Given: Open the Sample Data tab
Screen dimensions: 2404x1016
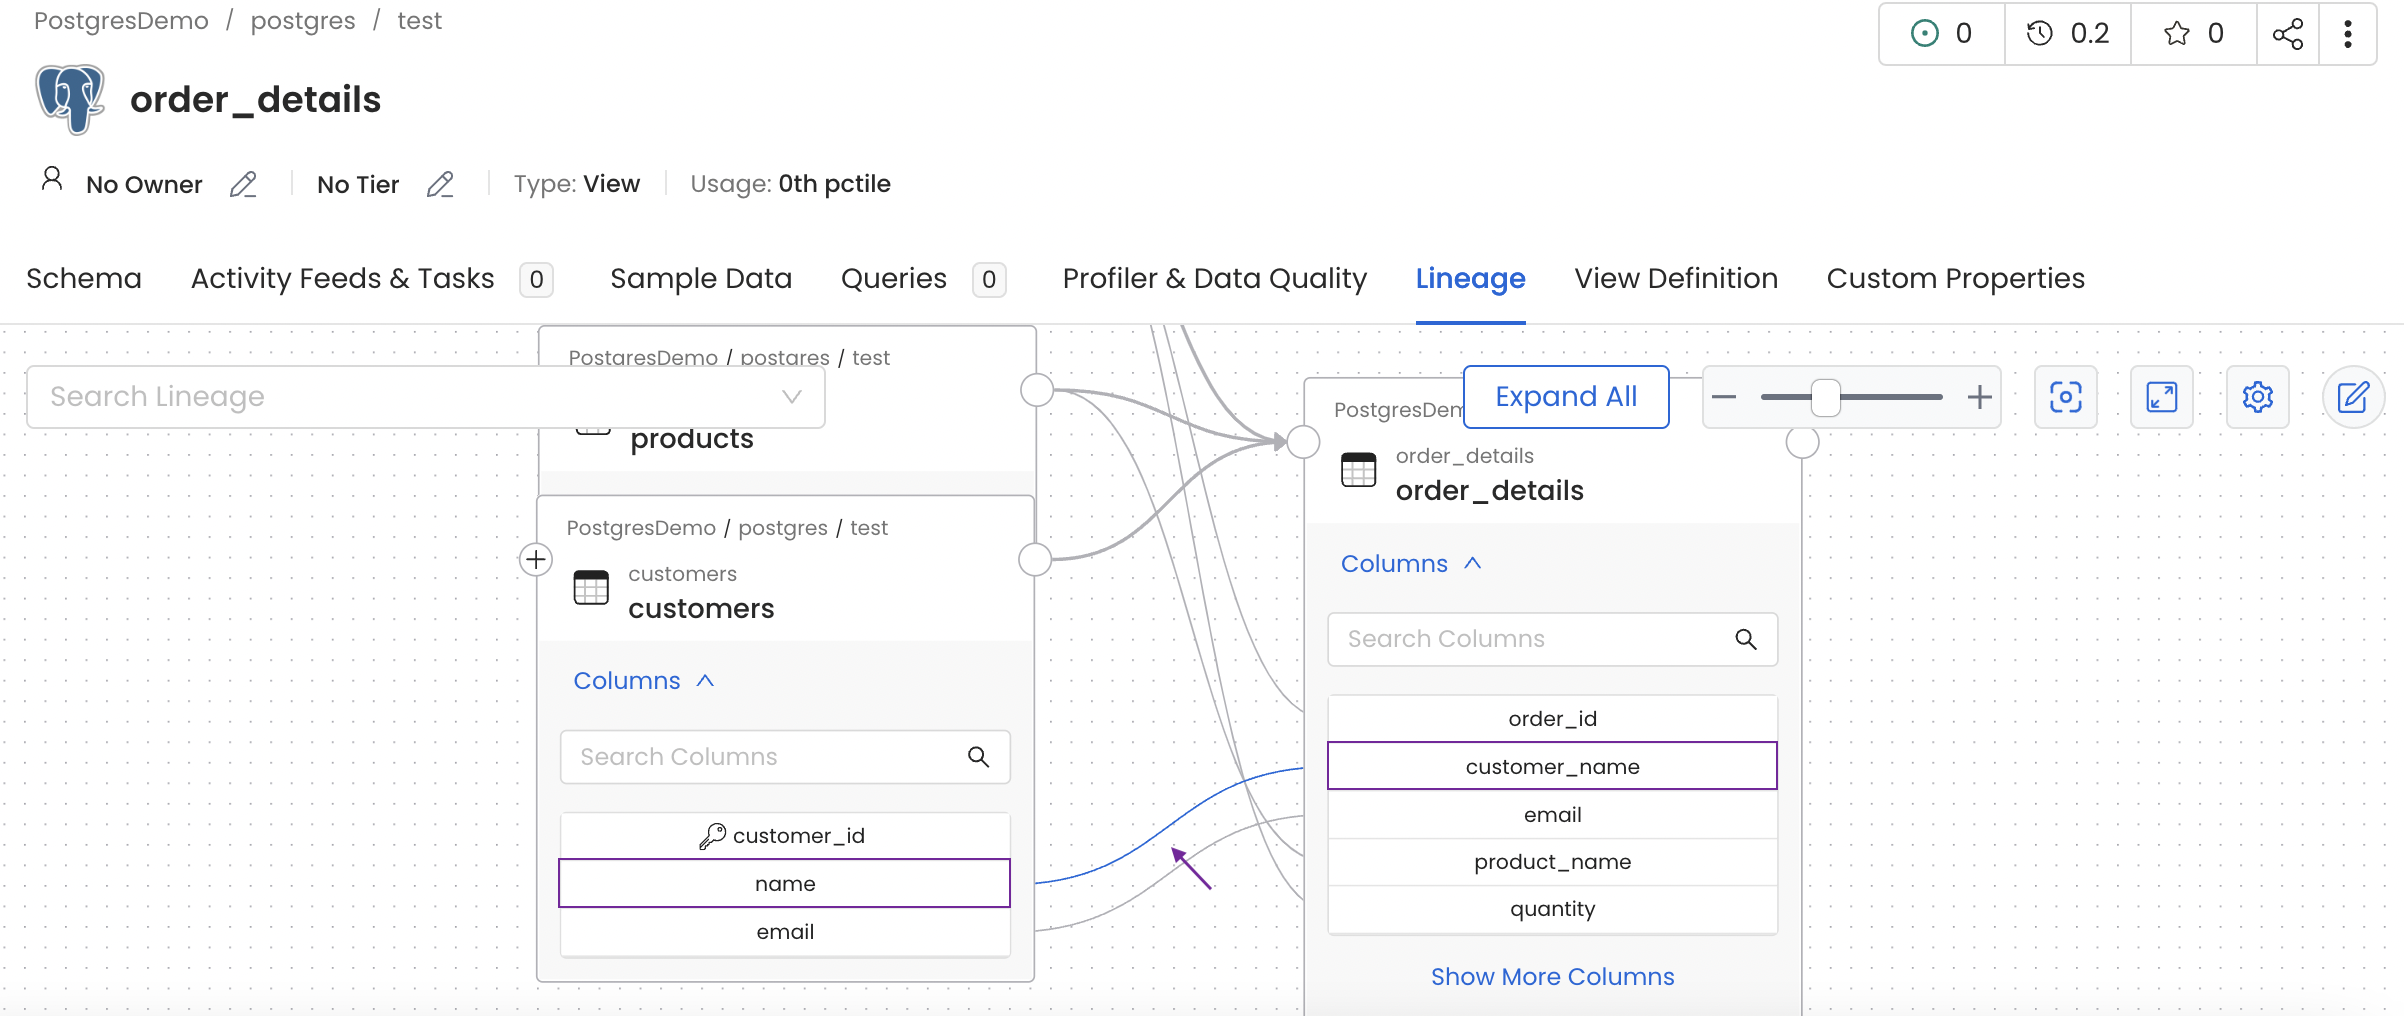Looking at the screenshot, I should tap(700, 279).
